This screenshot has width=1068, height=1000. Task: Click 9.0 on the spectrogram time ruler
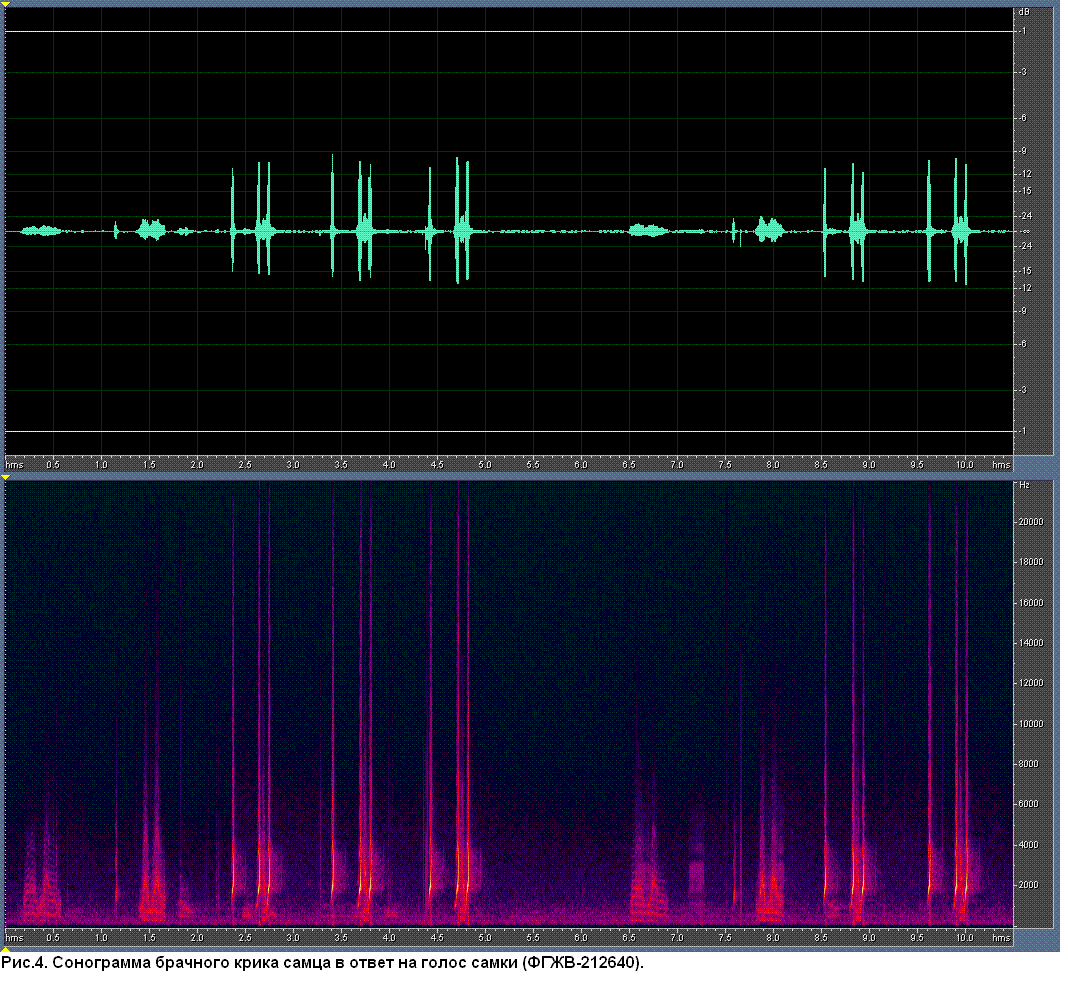click(869, 937)
